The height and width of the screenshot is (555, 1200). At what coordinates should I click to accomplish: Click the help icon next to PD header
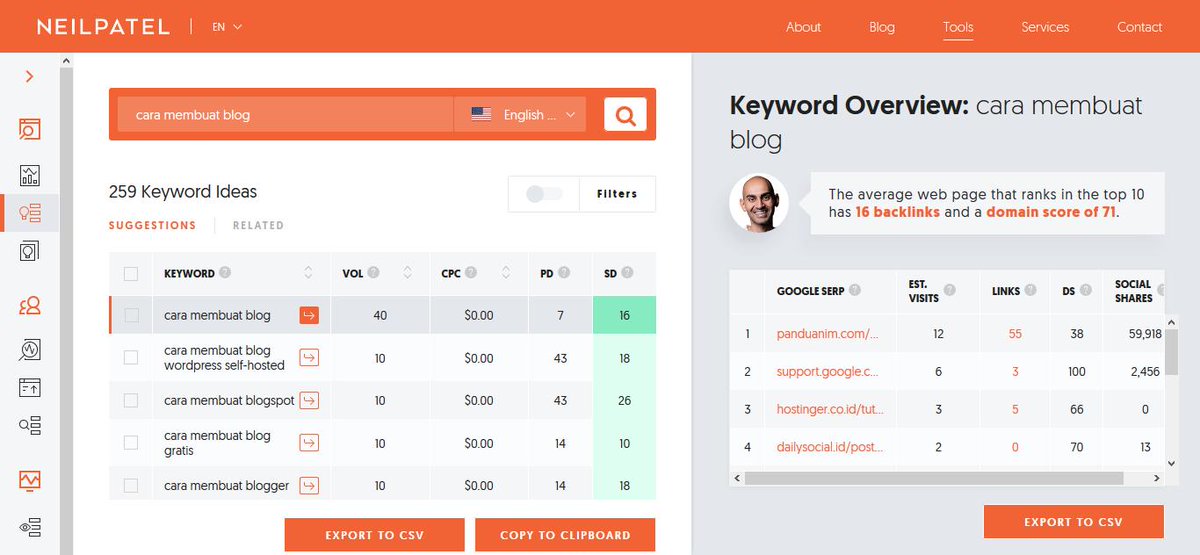point(565,273)
